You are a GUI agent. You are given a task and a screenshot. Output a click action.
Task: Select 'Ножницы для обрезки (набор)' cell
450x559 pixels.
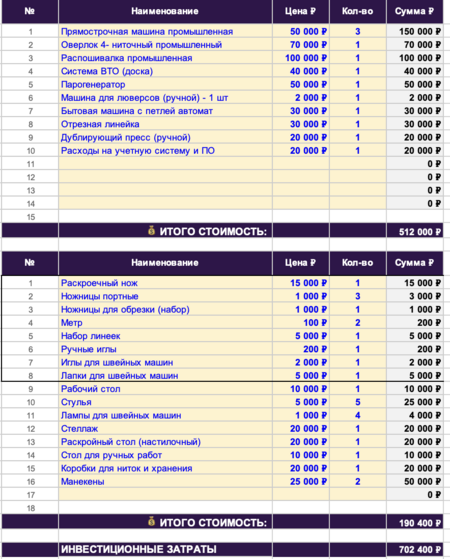[x=165, y=309]
